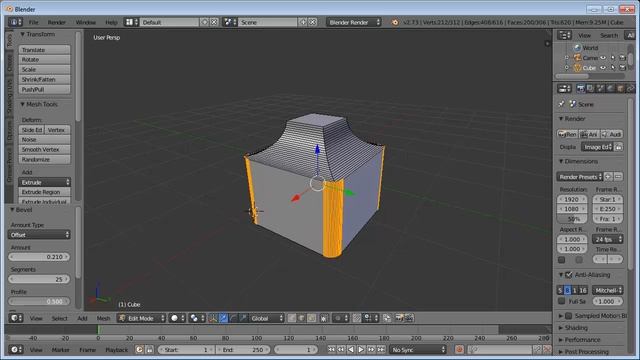
Task: Add new scene plus icon
Action: coord(303,22)
